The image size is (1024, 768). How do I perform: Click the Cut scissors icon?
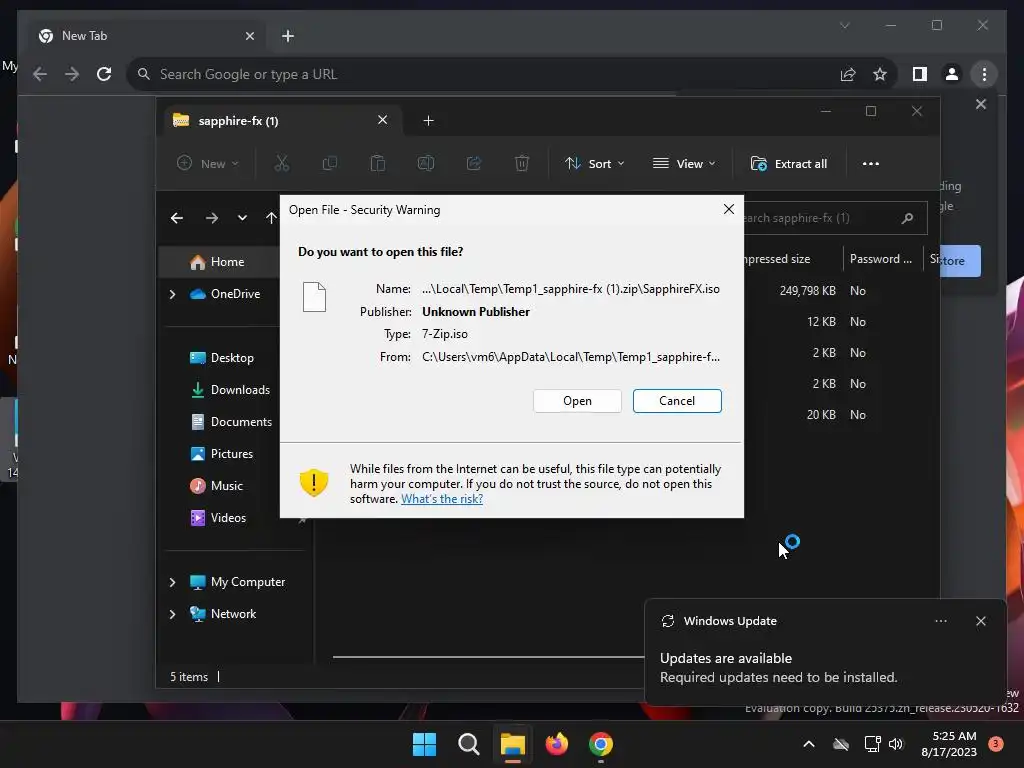[x=281, y=164]
